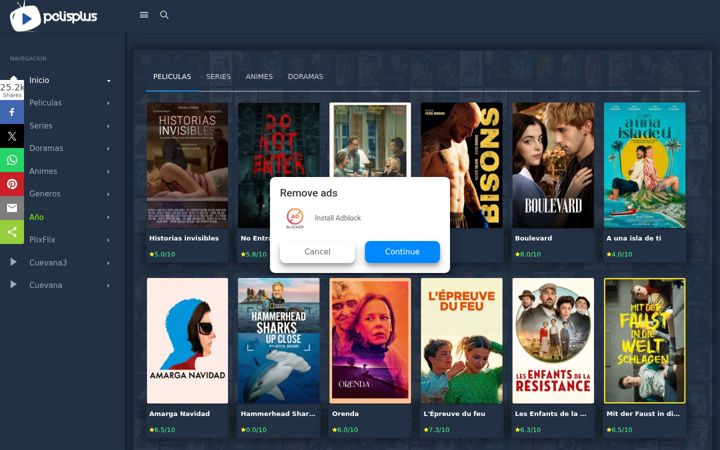Switch to the DORAMAS tab
Image resolution: width=720 pixels, height=450 pixels.
(x=305, y=77)
